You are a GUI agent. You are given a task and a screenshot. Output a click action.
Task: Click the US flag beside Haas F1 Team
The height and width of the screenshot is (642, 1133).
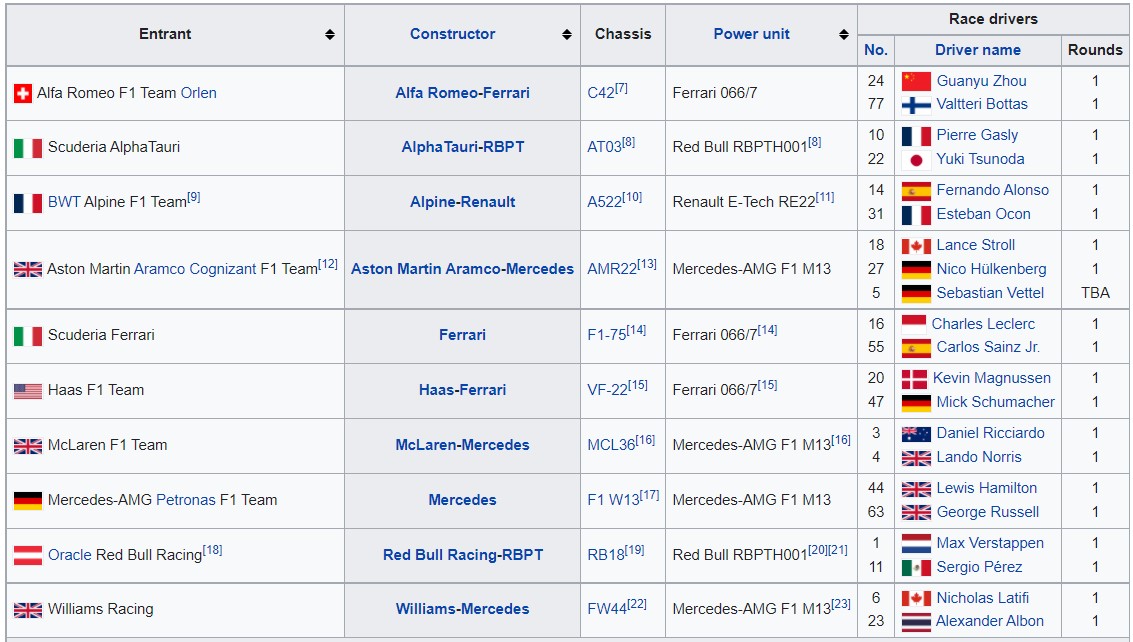tap(27, 391)
